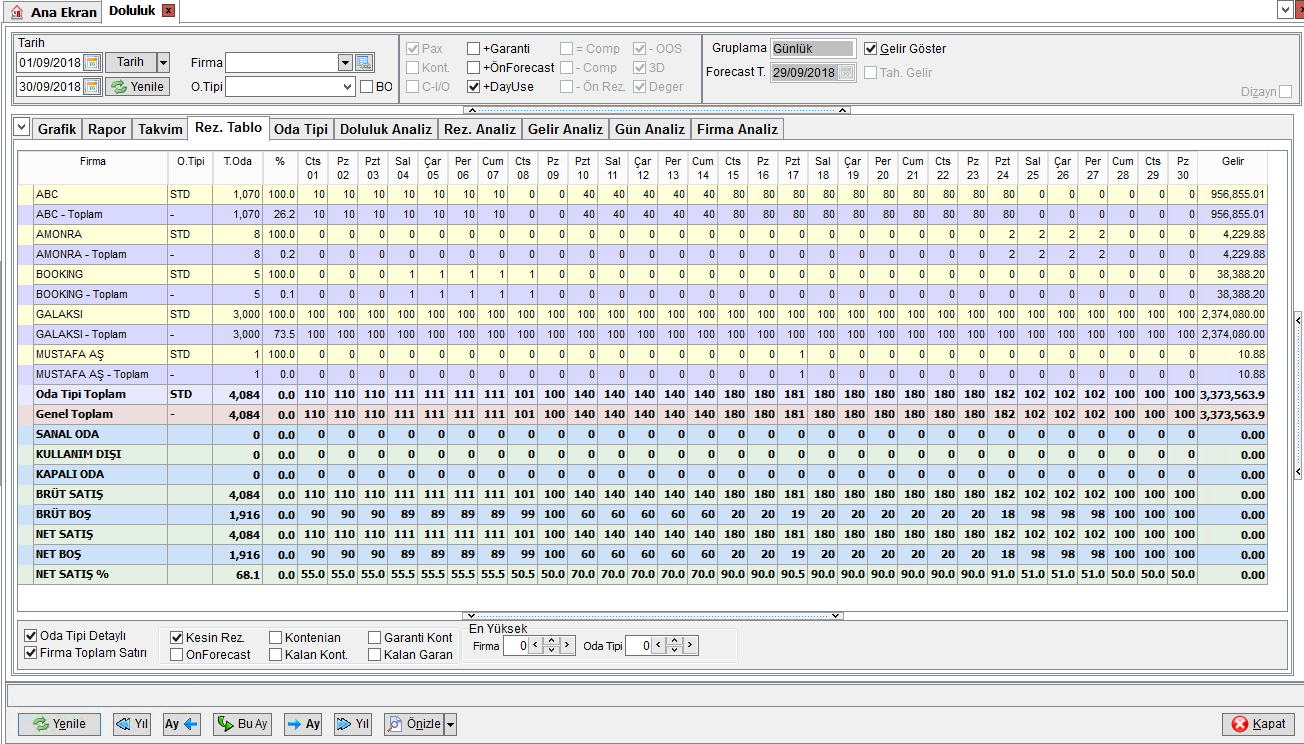Select the GALAKSI STD row
Image resolution: width=1304 pixels, height=744 pixels.
642,314
